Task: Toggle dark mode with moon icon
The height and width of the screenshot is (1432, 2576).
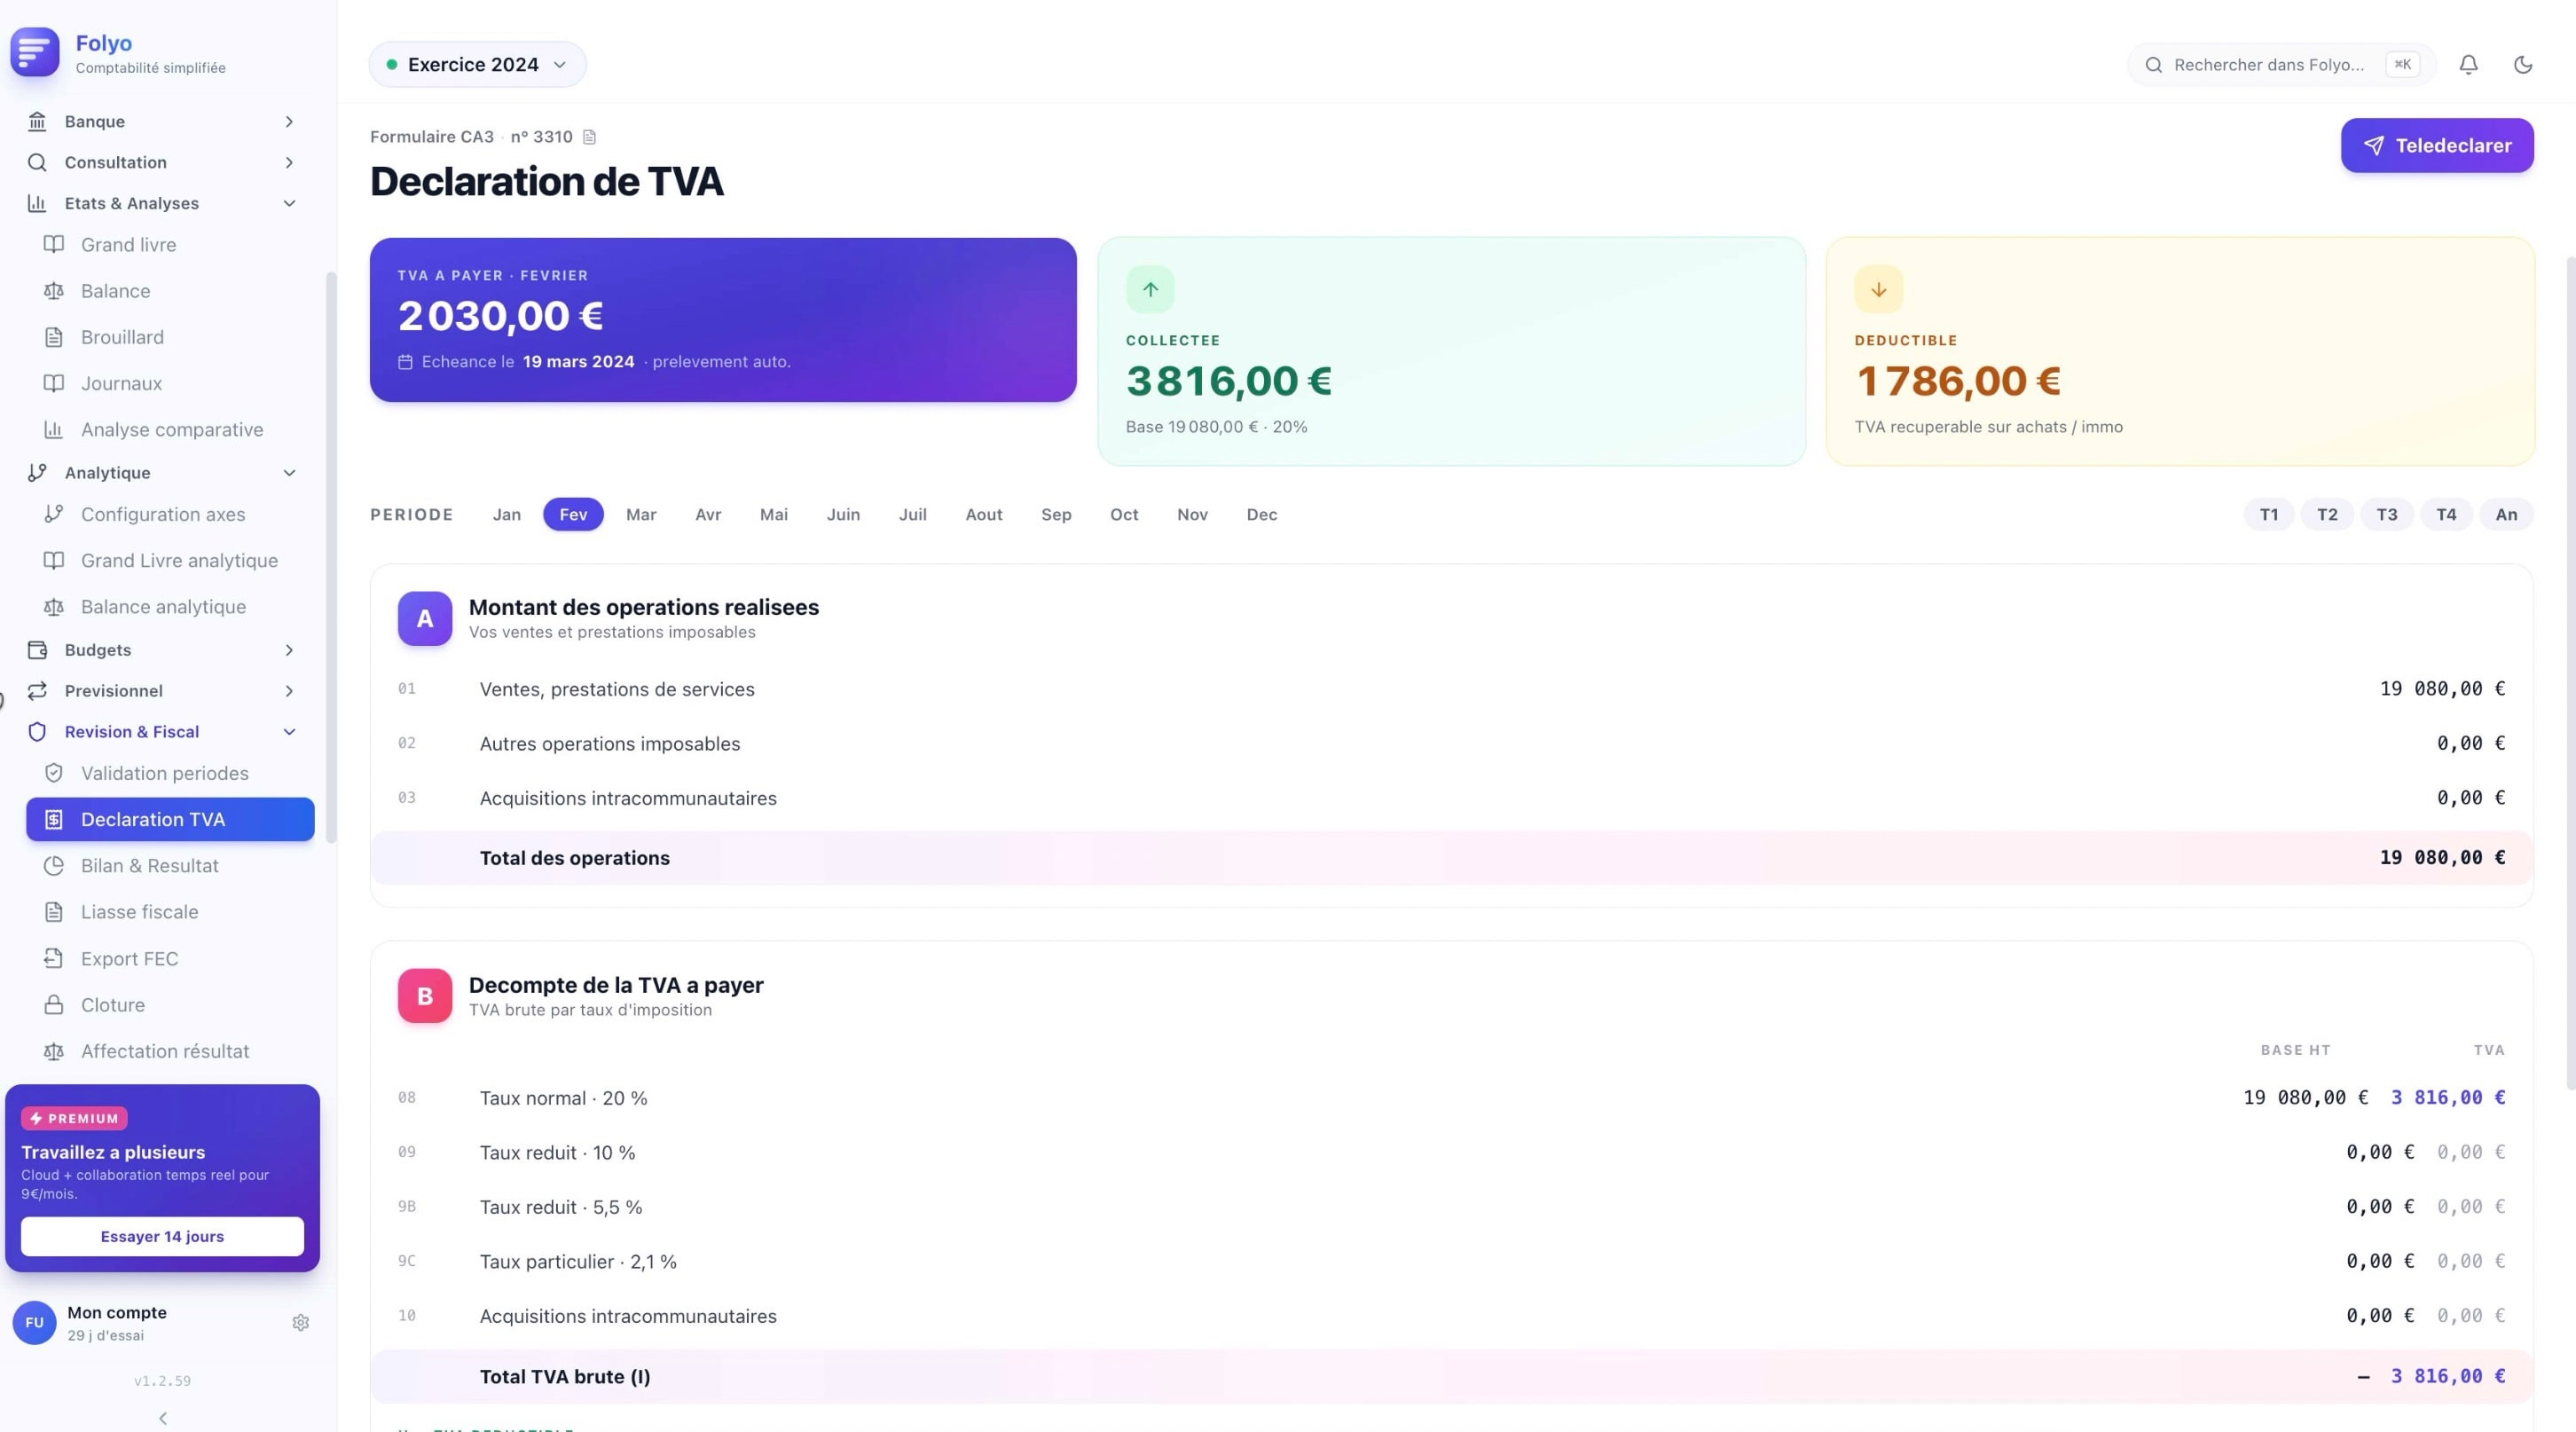Action: pyautogui.click(x=2523, y=65)
